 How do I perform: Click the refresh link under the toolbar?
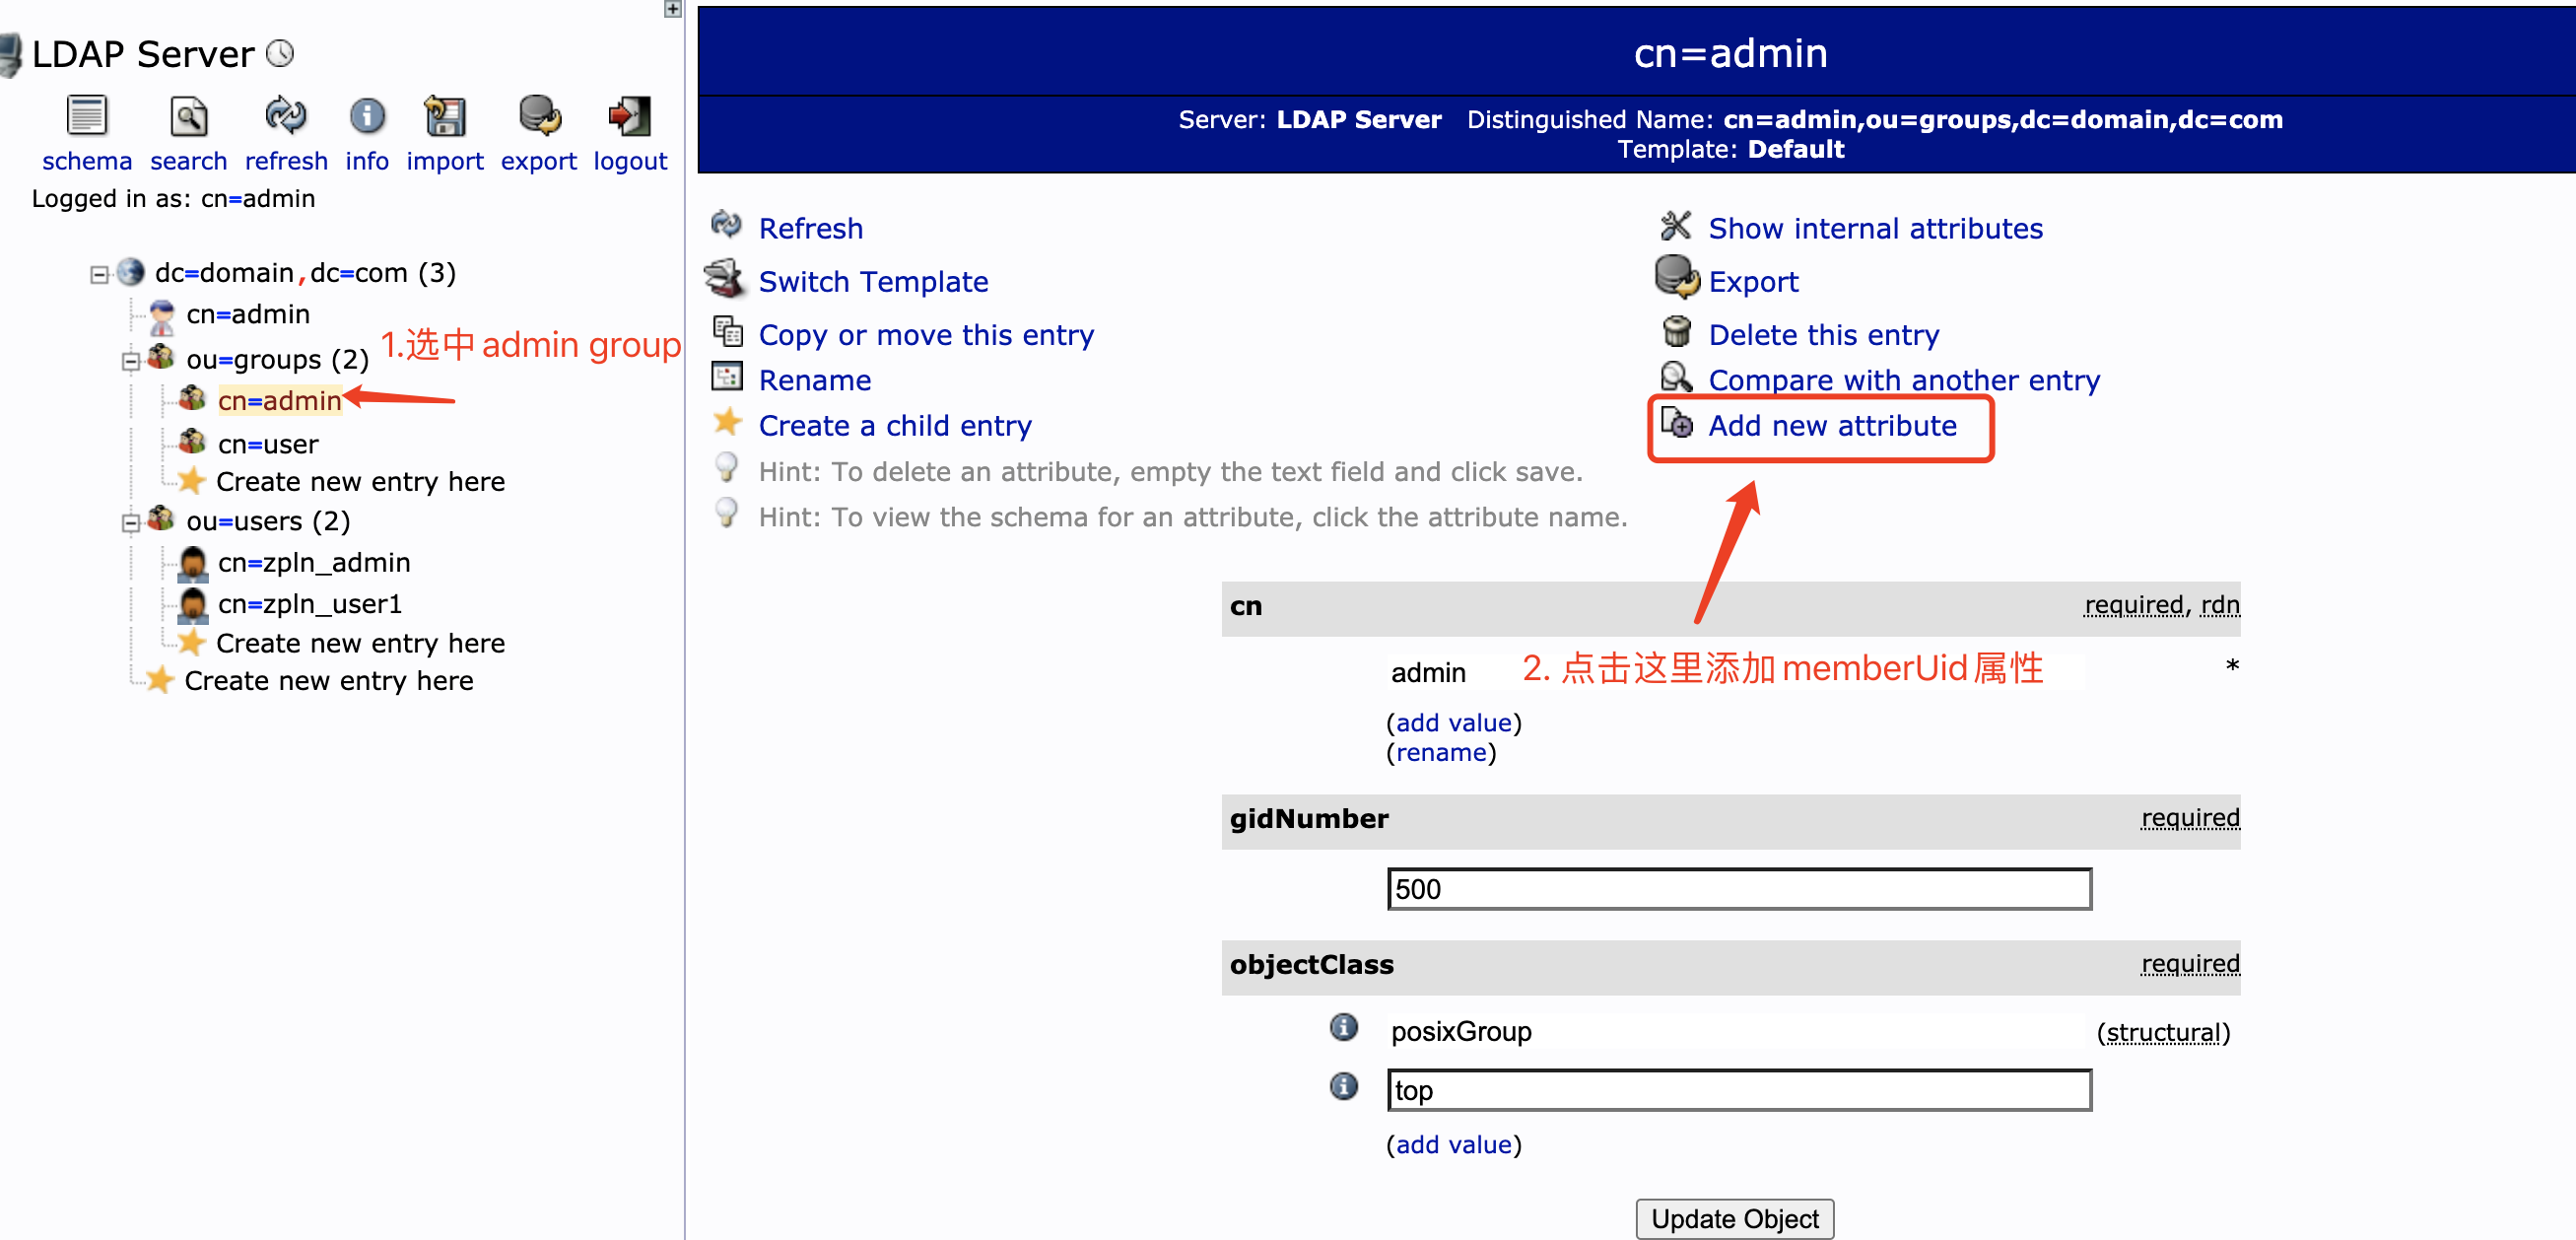(287, 161)
